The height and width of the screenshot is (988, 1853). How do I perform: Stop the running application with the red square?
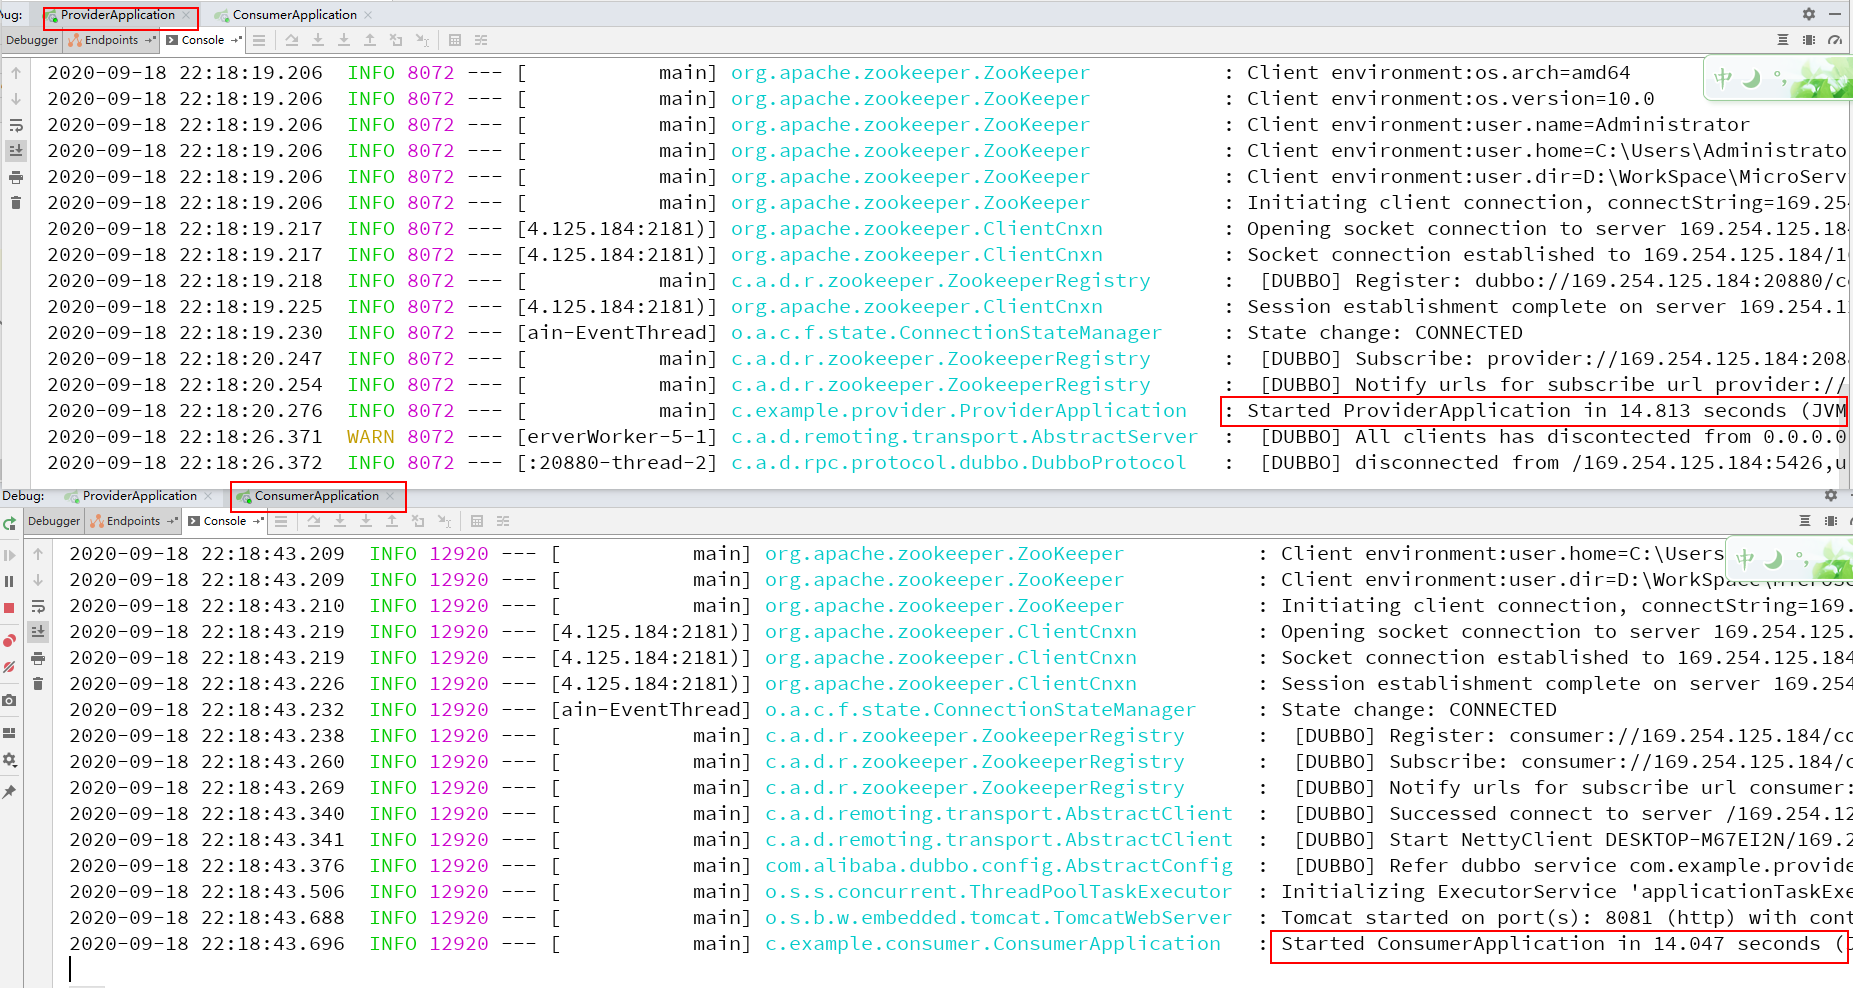pyautogui.click(x=10, y=607)
